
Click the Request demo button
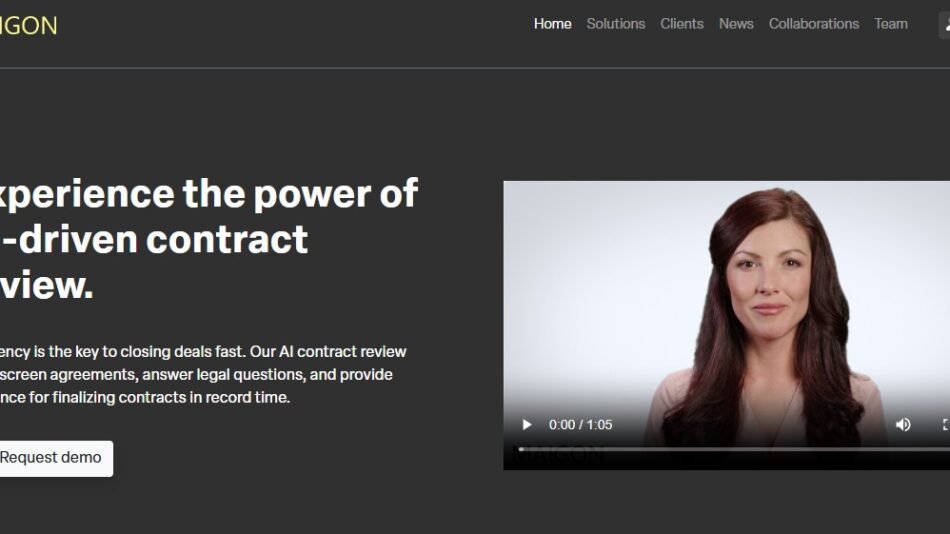pos(55,458)
